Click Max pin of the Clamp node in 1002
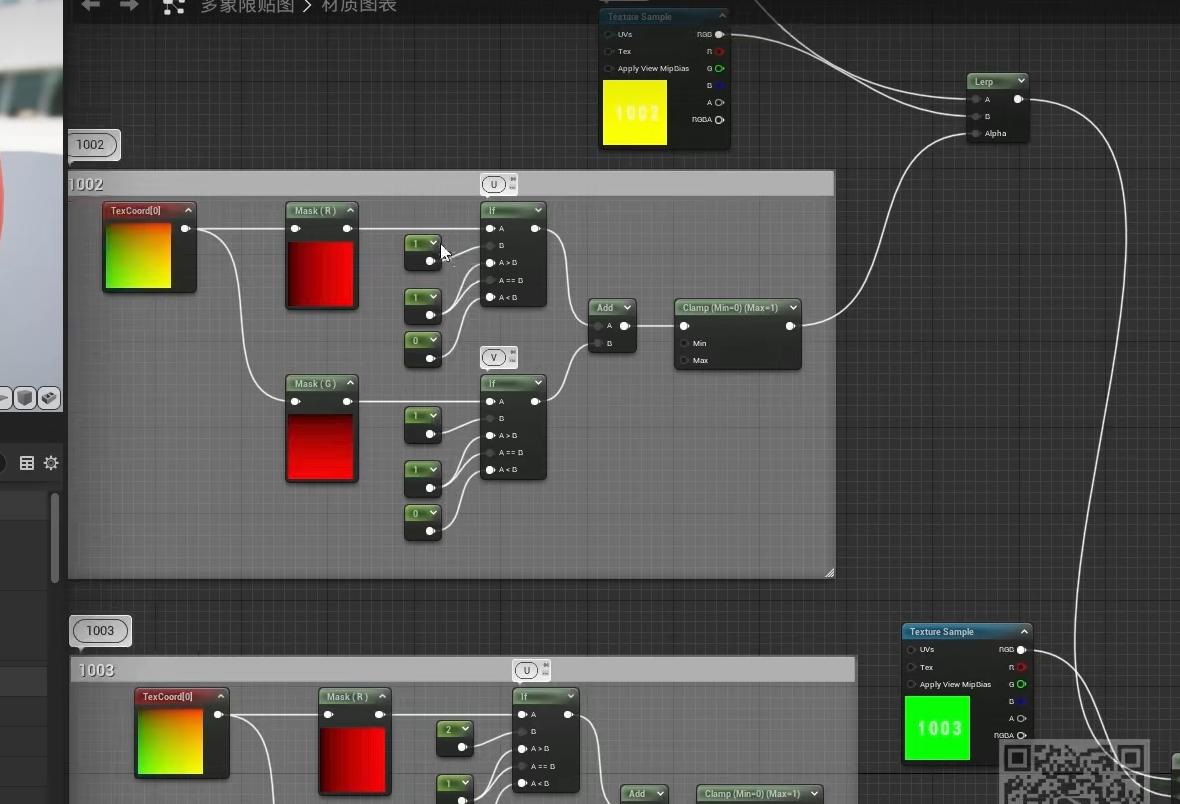The width and height of the screenshot is (1180, 804). [684, 361]
